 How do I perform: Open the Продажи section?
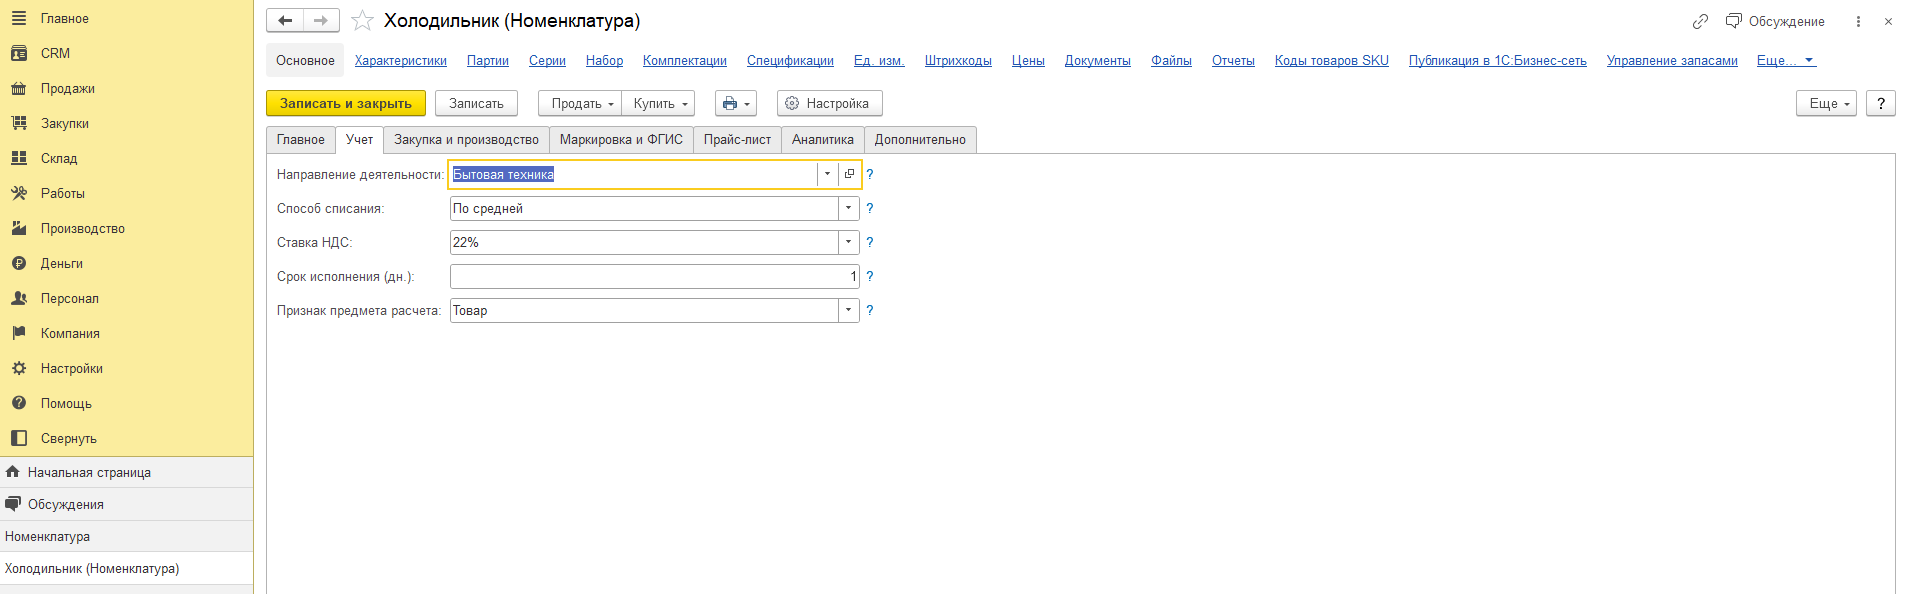pyautogui.click(x=67, y=88)
